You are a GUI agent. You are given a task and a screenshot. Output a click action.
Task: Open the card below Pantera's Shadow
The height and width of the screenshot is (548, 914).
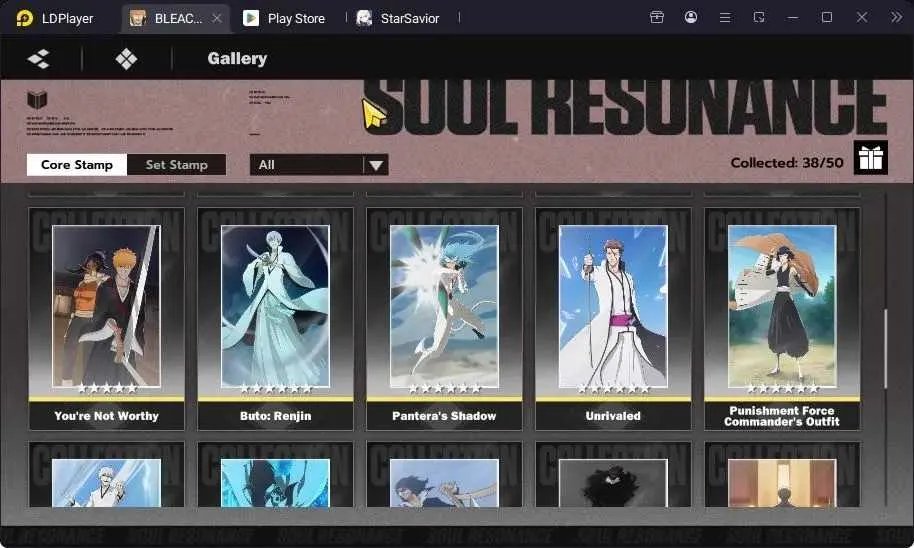pos(444,475)
